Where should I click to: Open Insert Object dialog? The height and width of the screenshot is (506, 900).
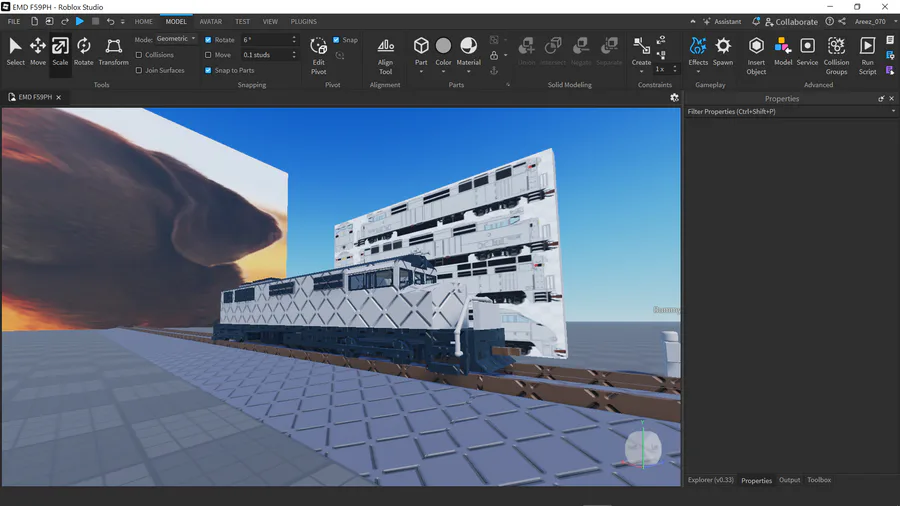tap(757, 56)
